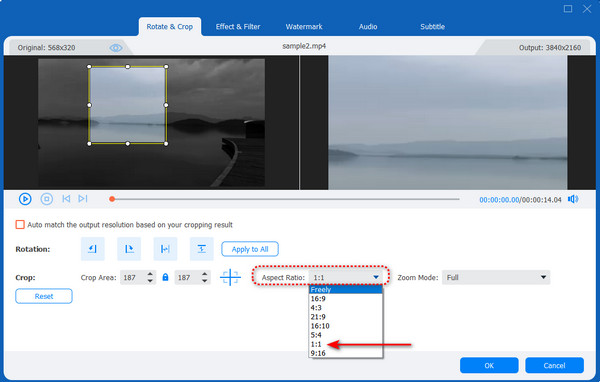Switch to the Rotate & Crop tab
The height and width of the screenshot is (382, 600).
click(x=170, y=27)
